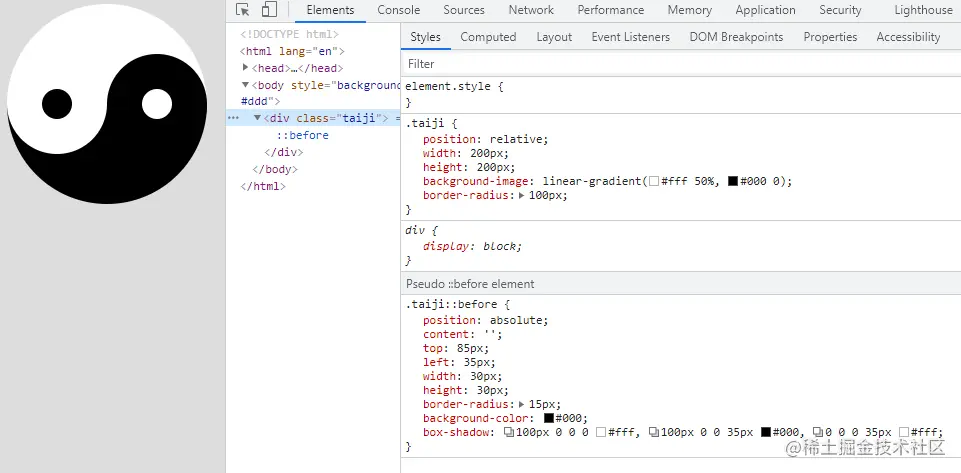Image resolution: width=961 pixels, height=473 pixels.
Task: Open the DOM Breakpoints sidebar tab
Action: [736, 37]
